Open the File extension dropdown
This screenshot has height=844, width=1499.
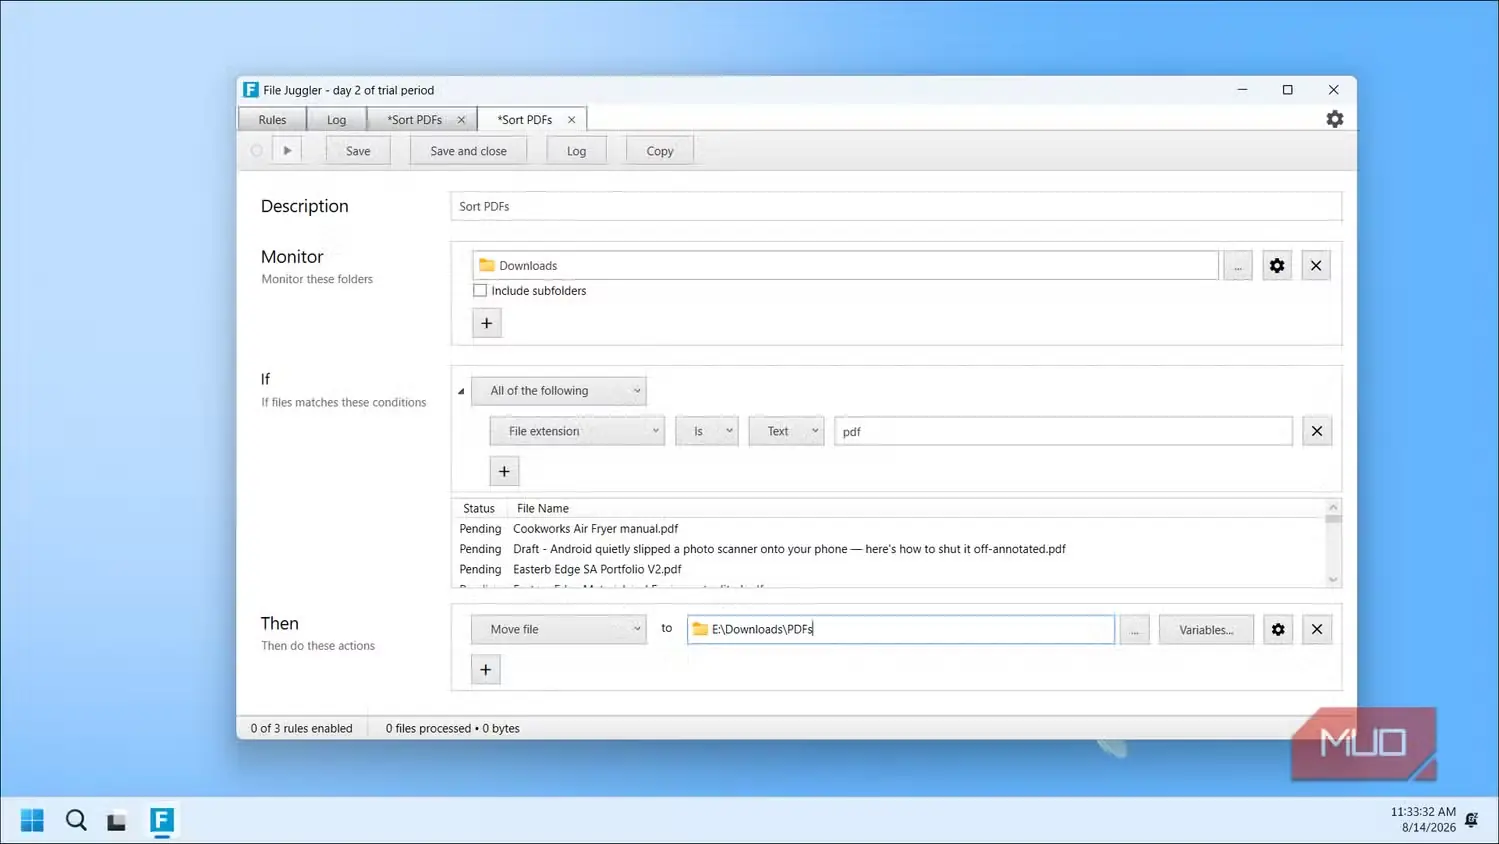coord(577,431)
